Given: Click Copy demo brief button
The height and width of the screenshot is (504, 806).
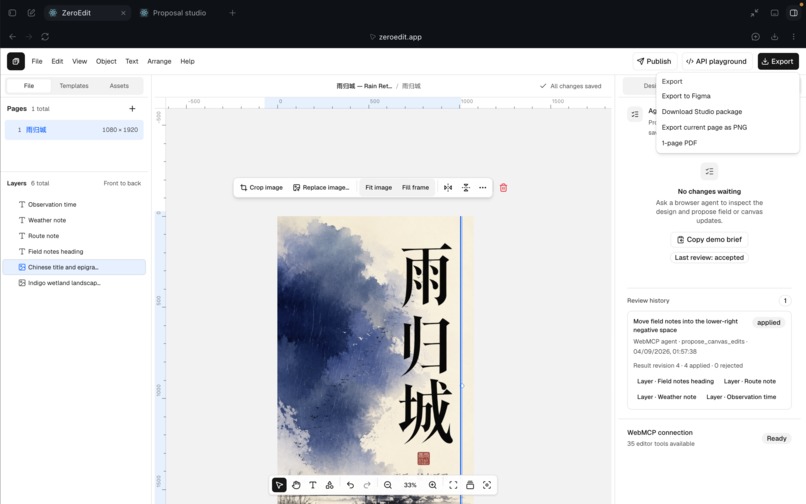Looking at the screenshot, I should (709, 240).
